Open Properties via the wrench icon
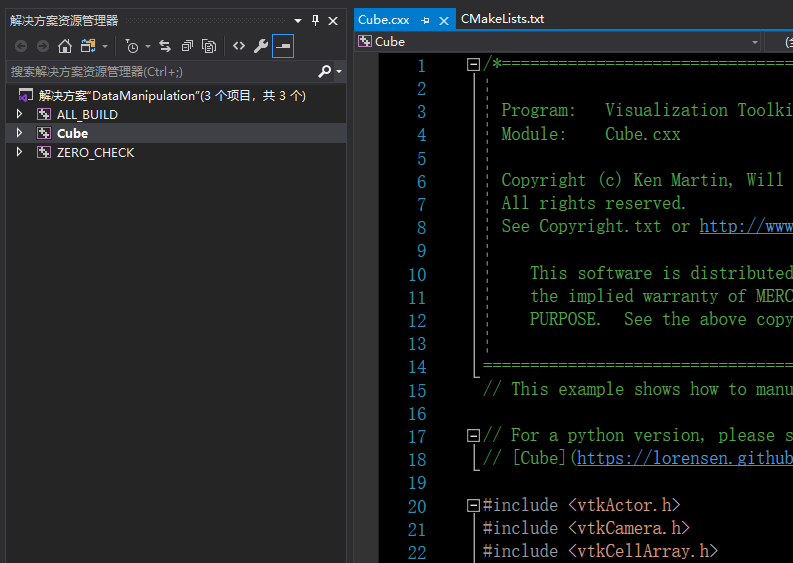 (x=261, y=47)
